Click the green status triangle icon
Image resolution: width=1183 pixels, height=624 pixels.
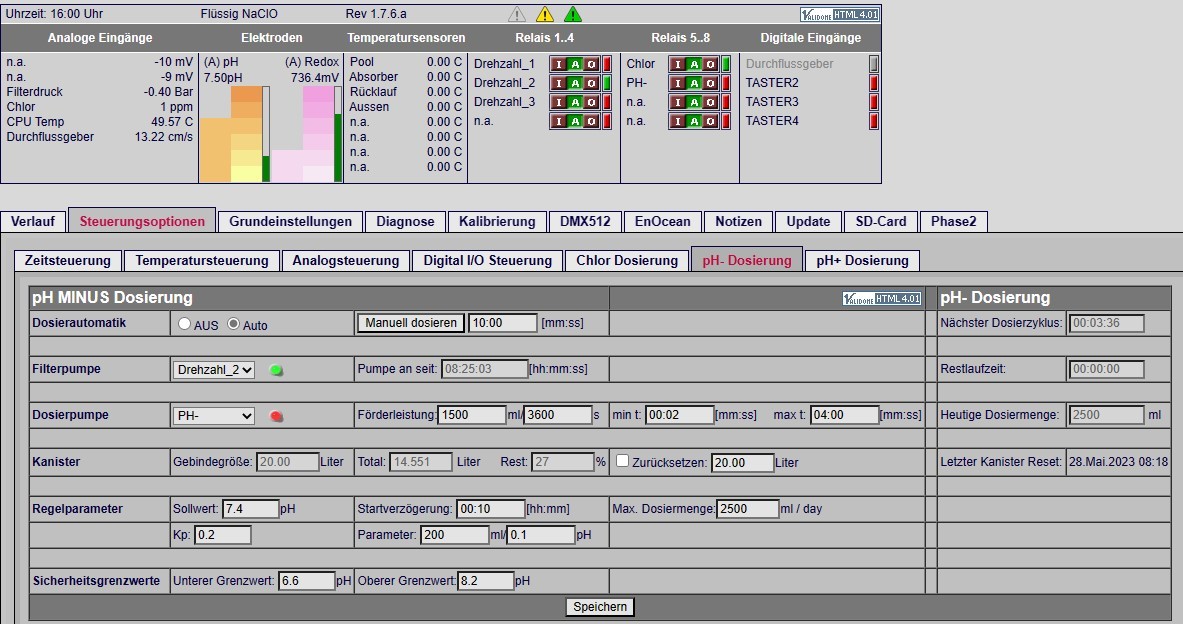(573, 14)
